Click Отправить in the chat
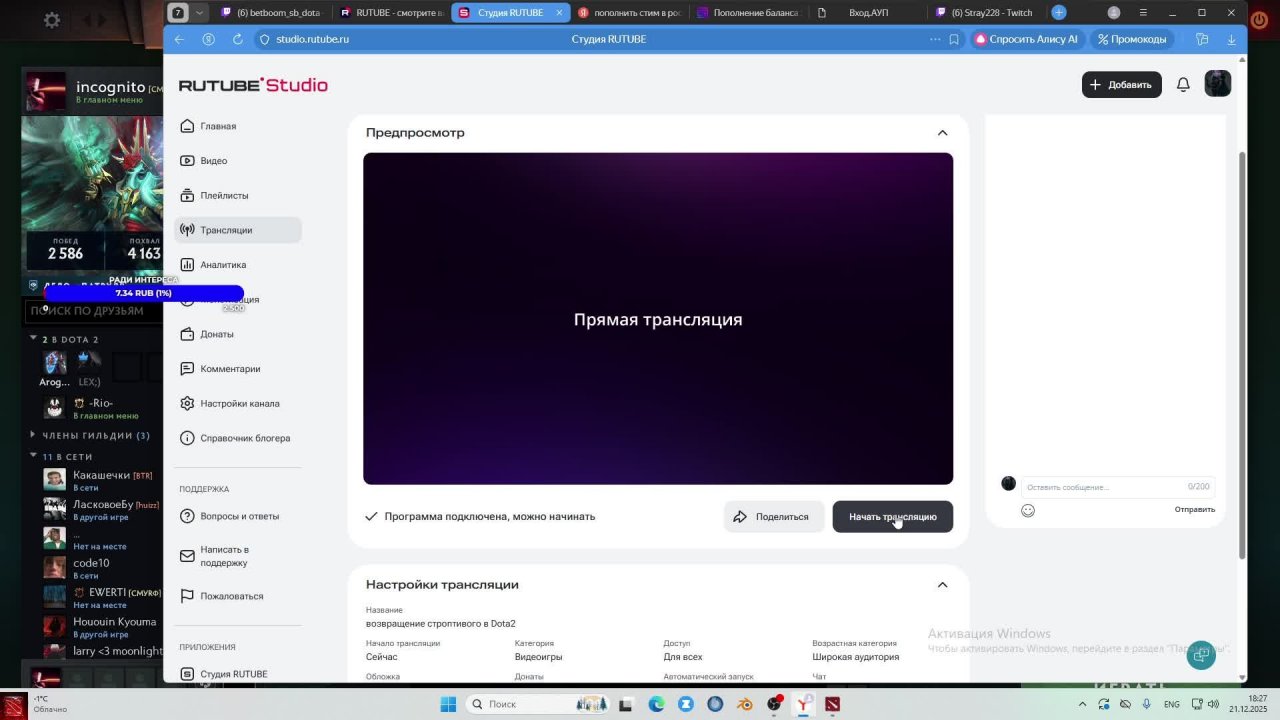 point(1194,510)
